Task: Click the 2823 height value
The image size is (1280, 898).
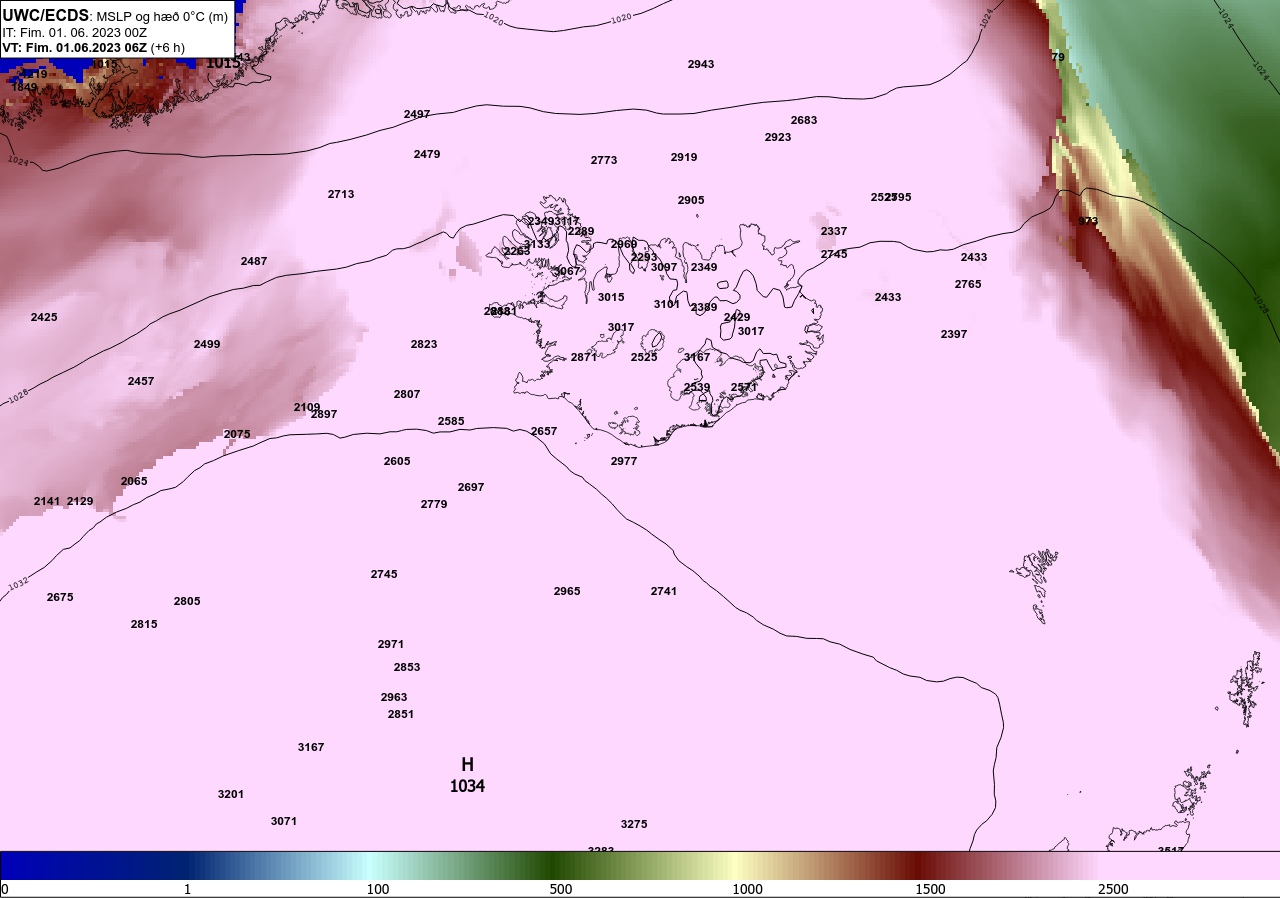Action: tap(424, 344)
